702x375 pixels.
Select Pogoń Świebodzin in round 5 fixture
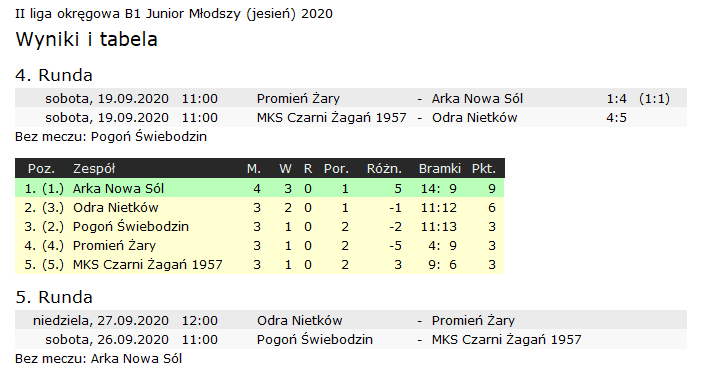(315, 340)
